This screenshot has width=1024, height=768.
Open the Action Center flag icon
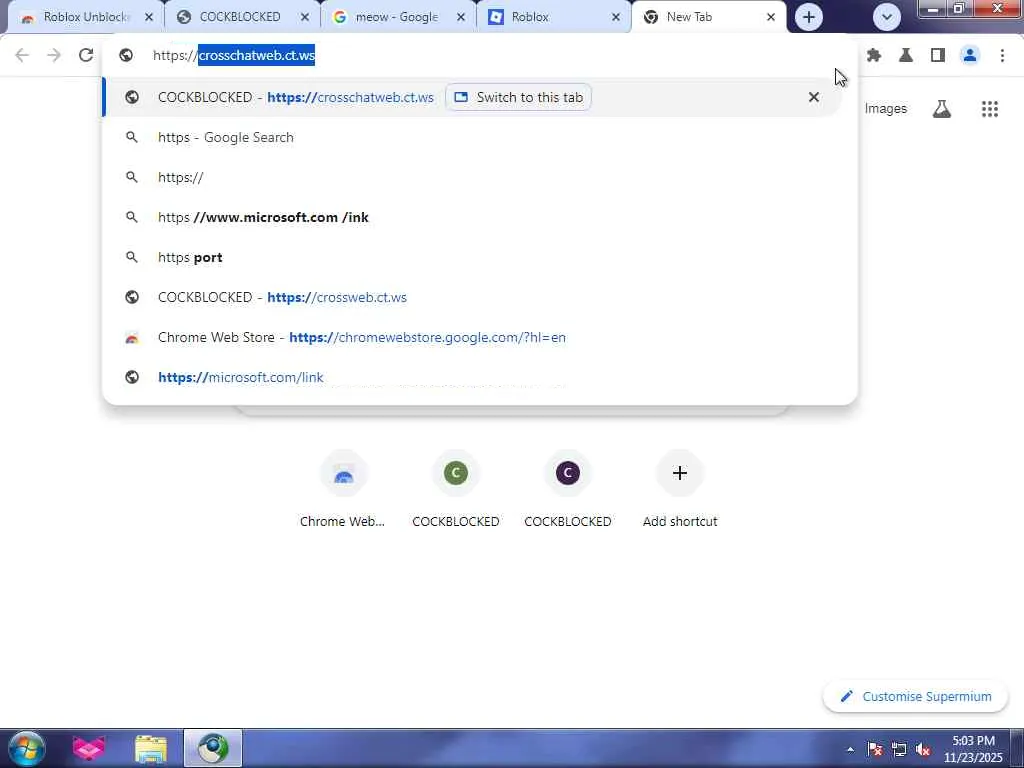click(x=875, y=749)
